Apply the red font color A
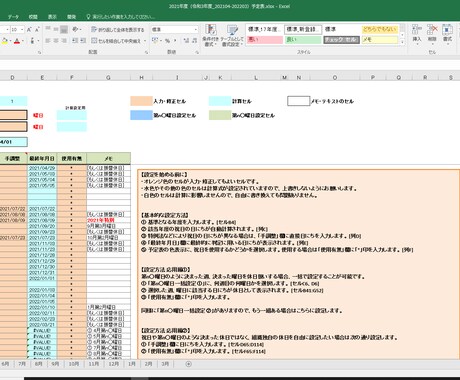 click(17, 41)
